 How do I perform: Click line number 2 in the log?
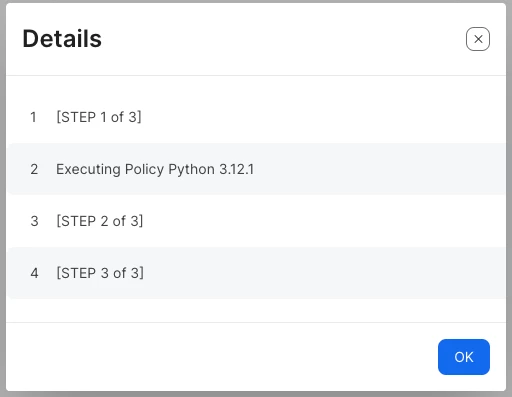click(34, 169)
